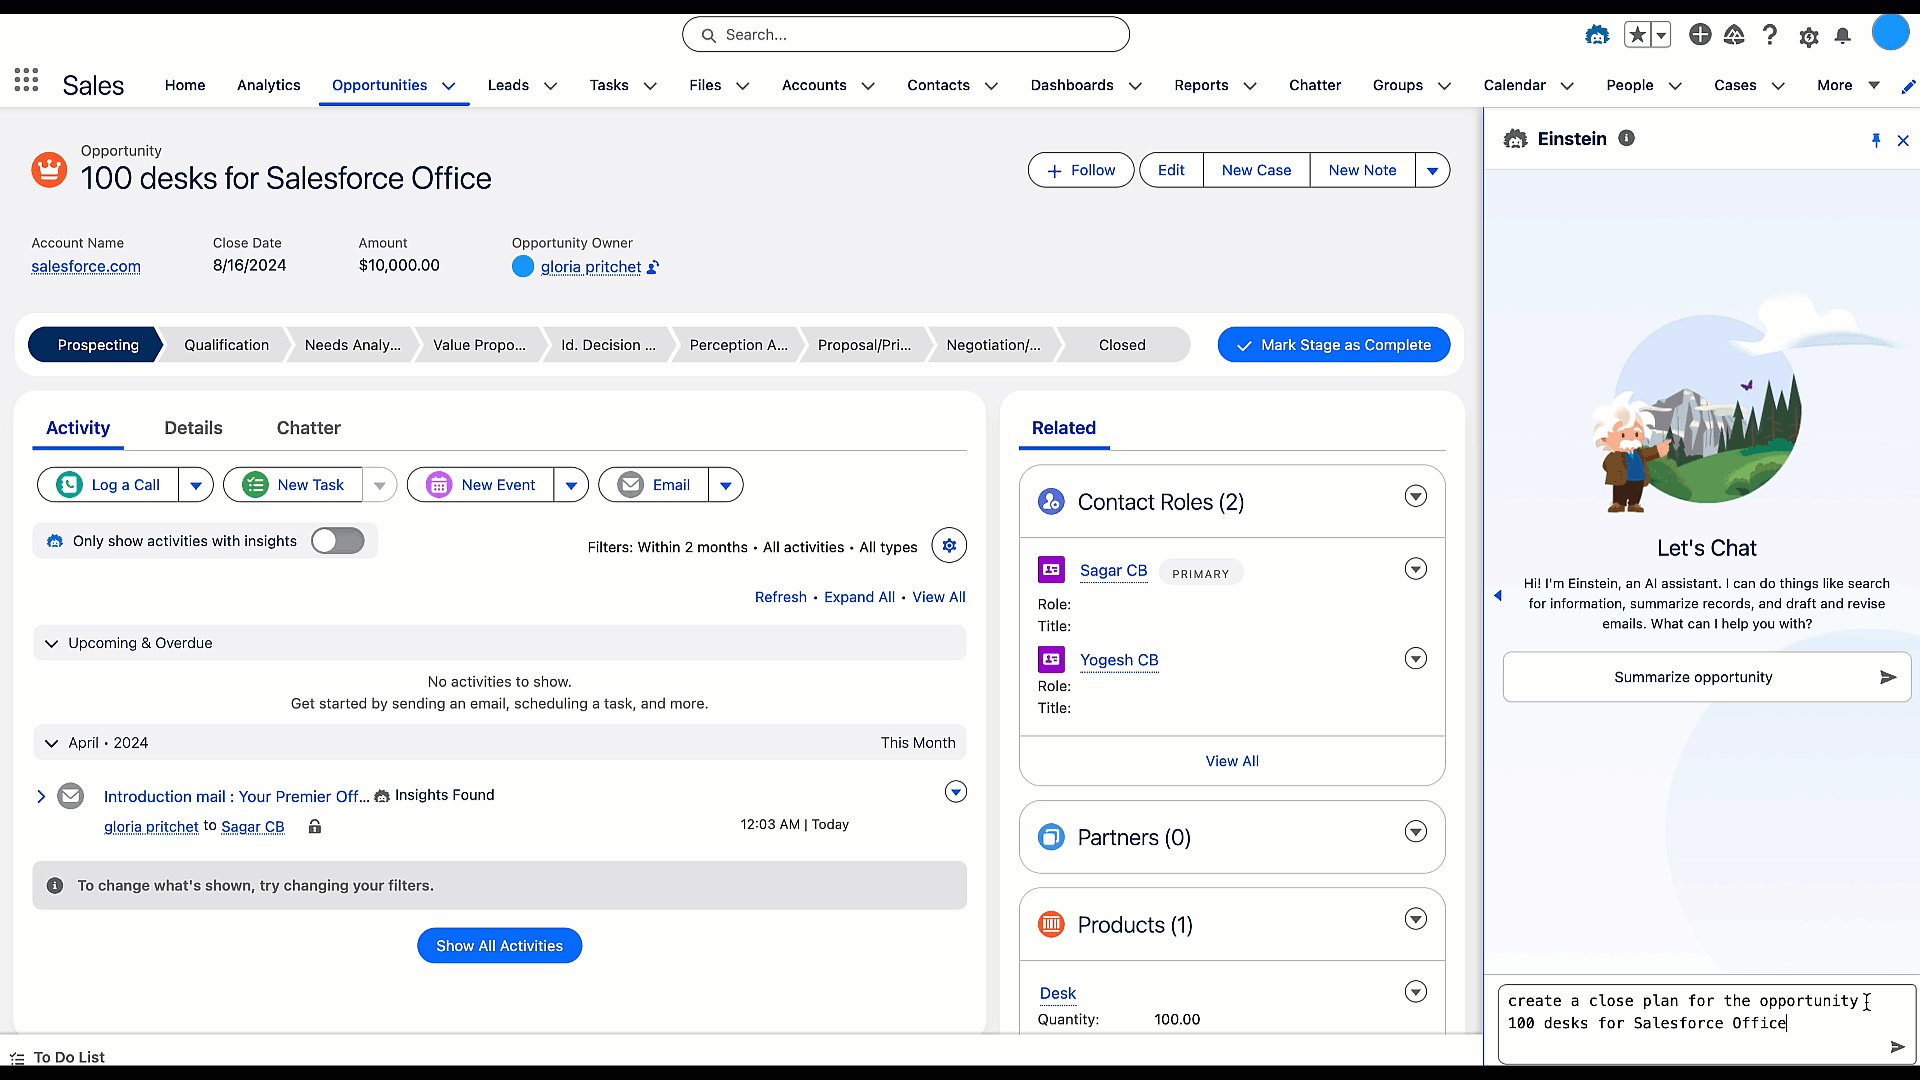The image size is (1920, 1080).
Task: Collapse the Upcoming & Overdue section
Action: coord(52,643)
